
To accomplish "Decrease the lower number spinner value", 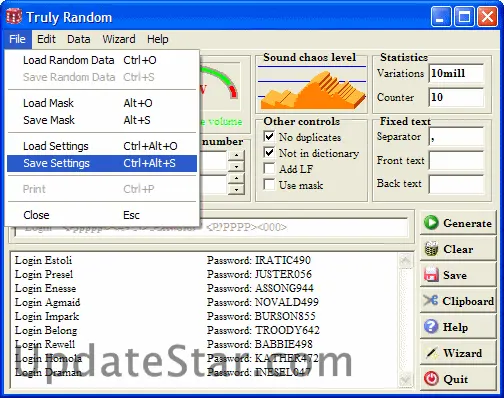I will (x=236, y=189).
